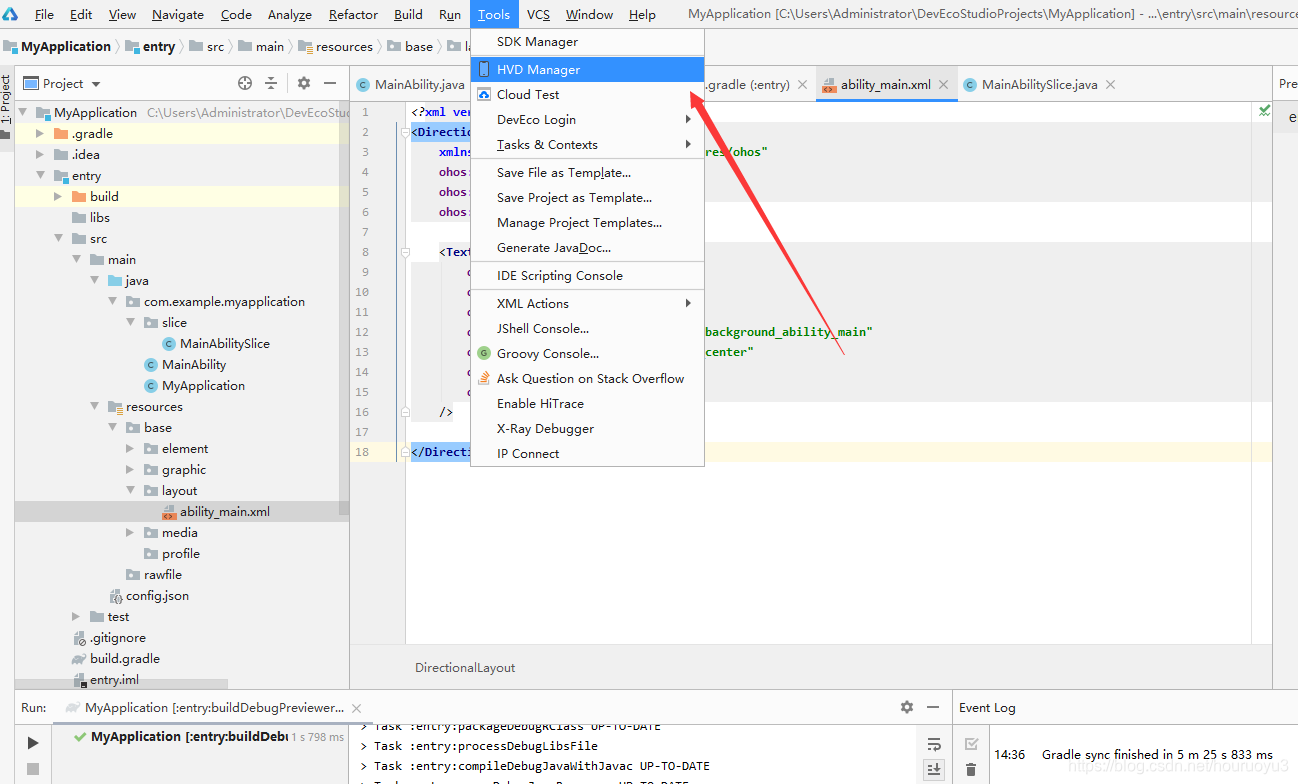The width and height of the screenshot is (1298, 784).
Task: Open Run panel settings gear
Action: click(x=907, y=707)
